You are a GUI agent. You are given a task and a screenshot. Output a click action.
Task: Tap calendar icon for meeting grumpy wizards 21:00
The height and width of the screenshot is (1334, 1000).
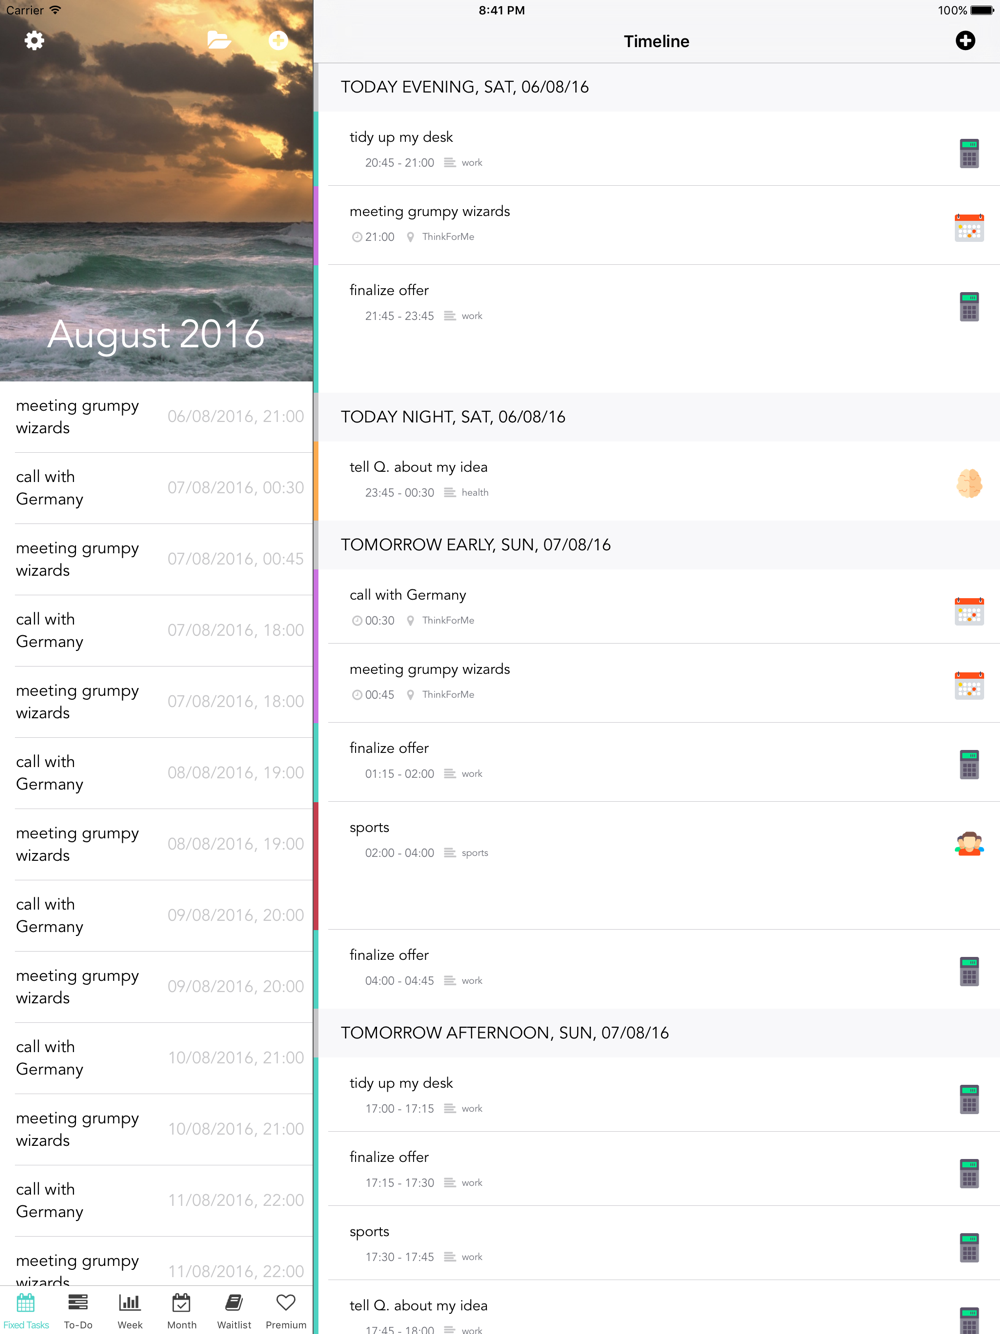pos(969,227)
